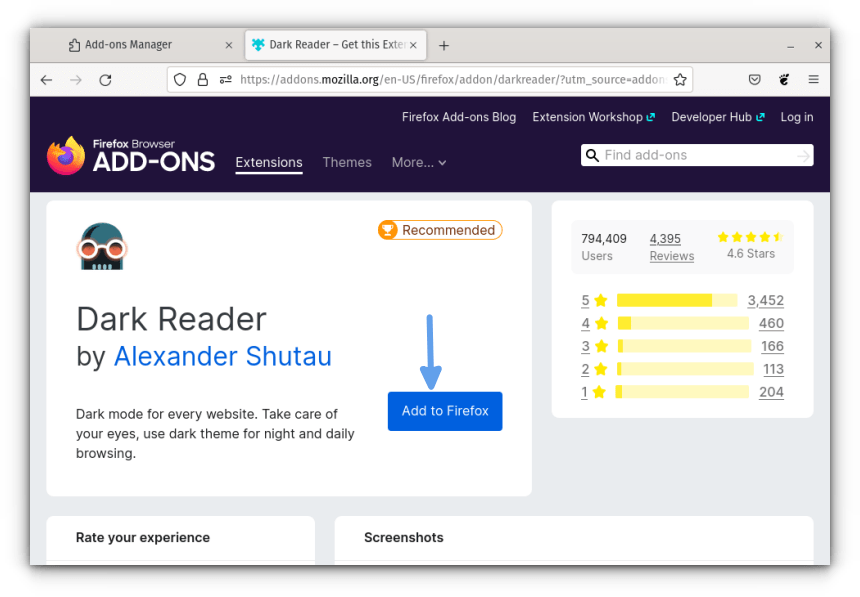Viewport: 860px width, 597px height.
Task: Open the tracking protection shield icon
Action: [x=179, y=79]
